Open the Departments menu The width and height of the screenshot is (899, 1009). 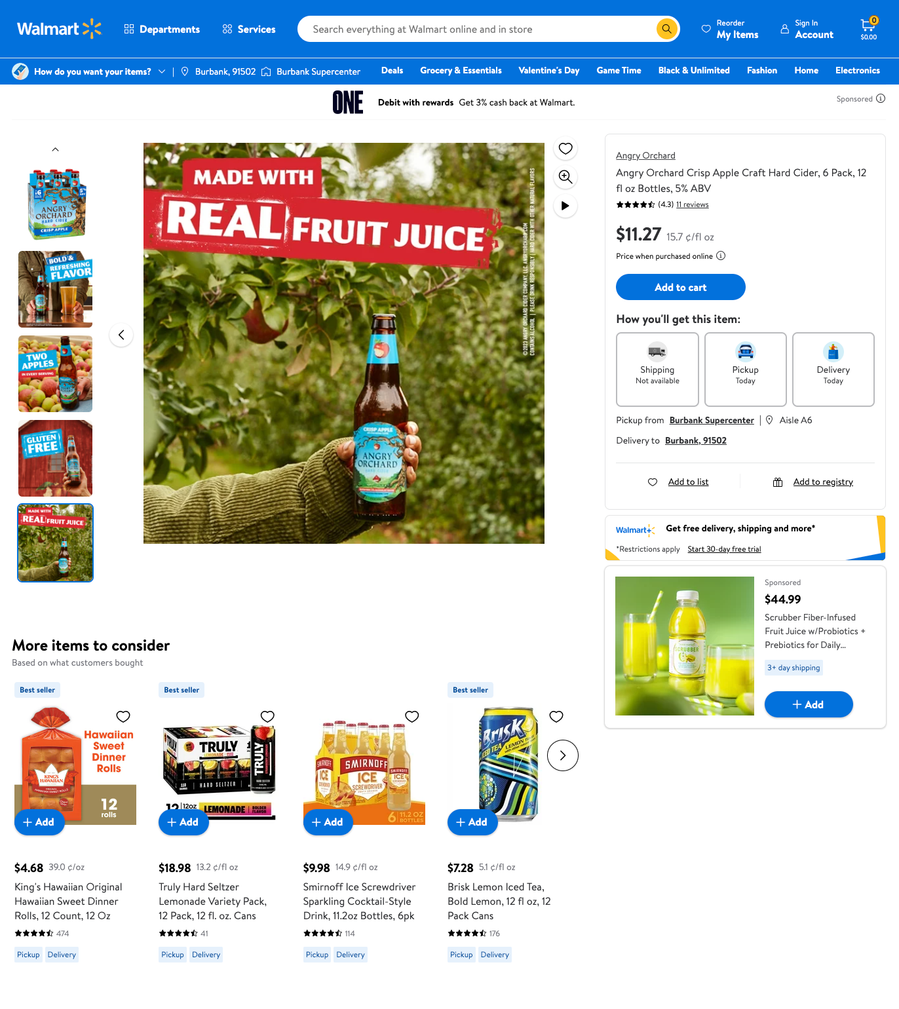162,29
